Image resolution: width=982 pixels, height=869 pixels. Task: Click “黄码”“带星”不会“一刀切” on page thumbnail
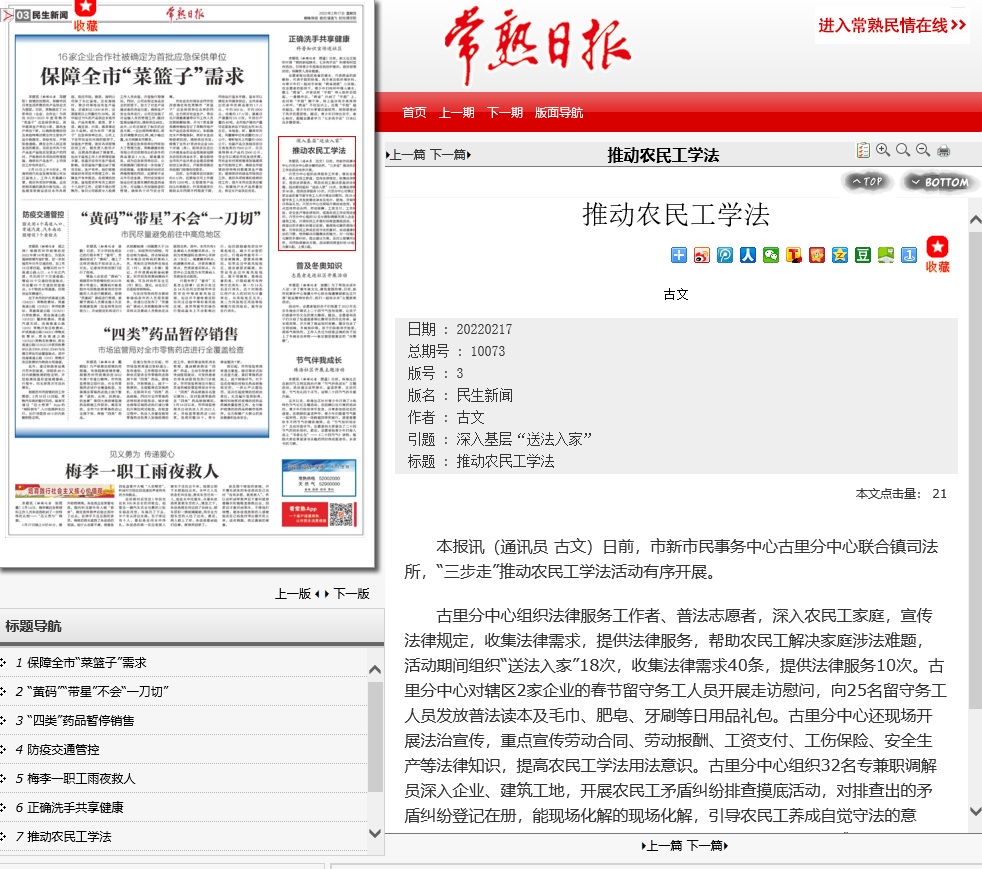coord(170,259)
